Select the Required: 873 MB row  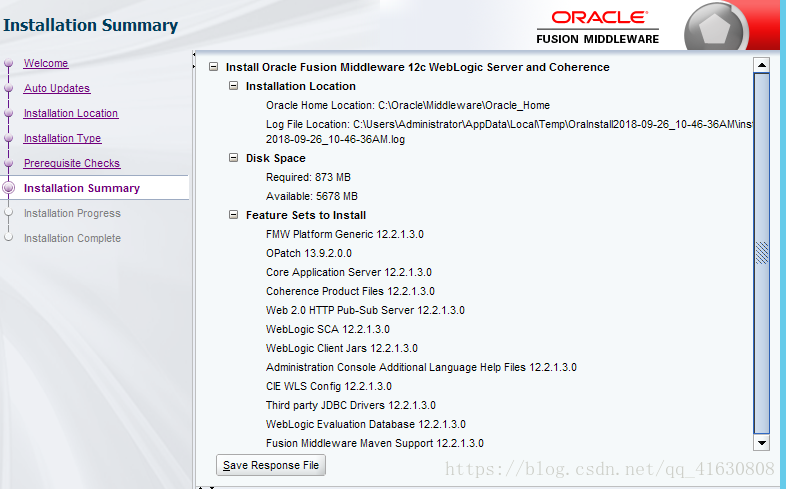[308, 177]
